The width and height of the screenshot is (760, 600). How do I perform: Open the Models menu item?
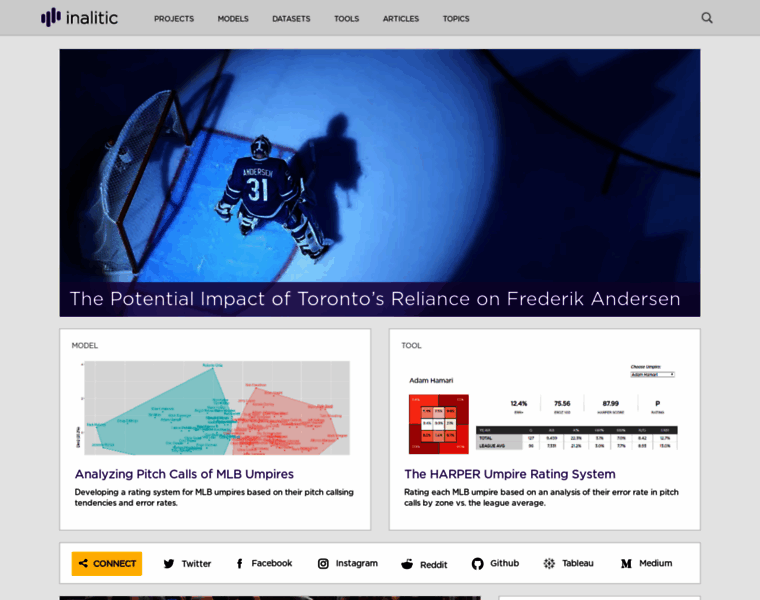pyautogui.click(x=233, y=18)
